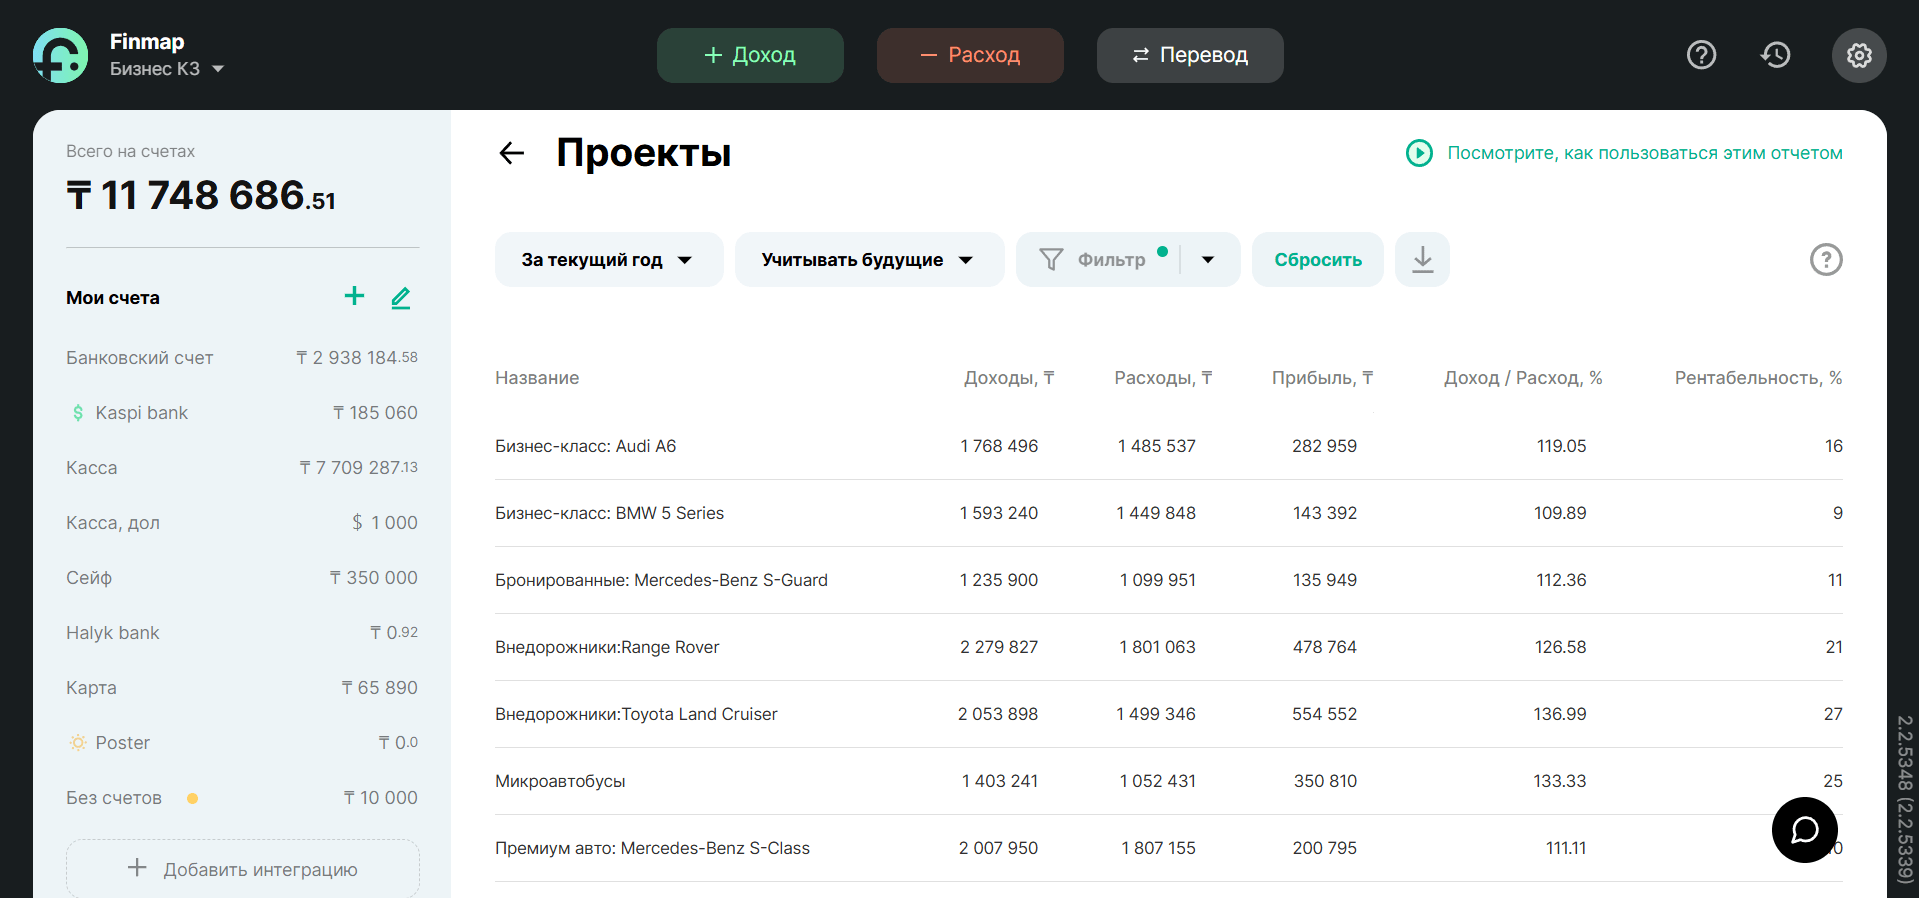Viewport: 1919px width, 898px height.
Task: Select the Без счетов row
Action: click(x=242, y=798)
